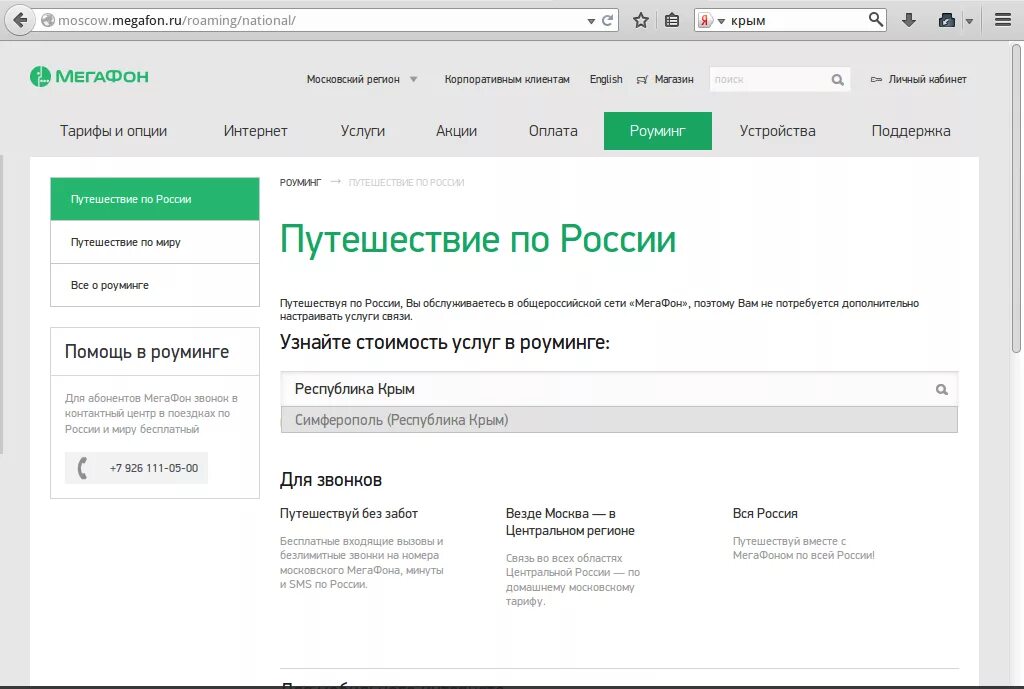Click the key icon next to Личный кабинет

click(876, 80)
